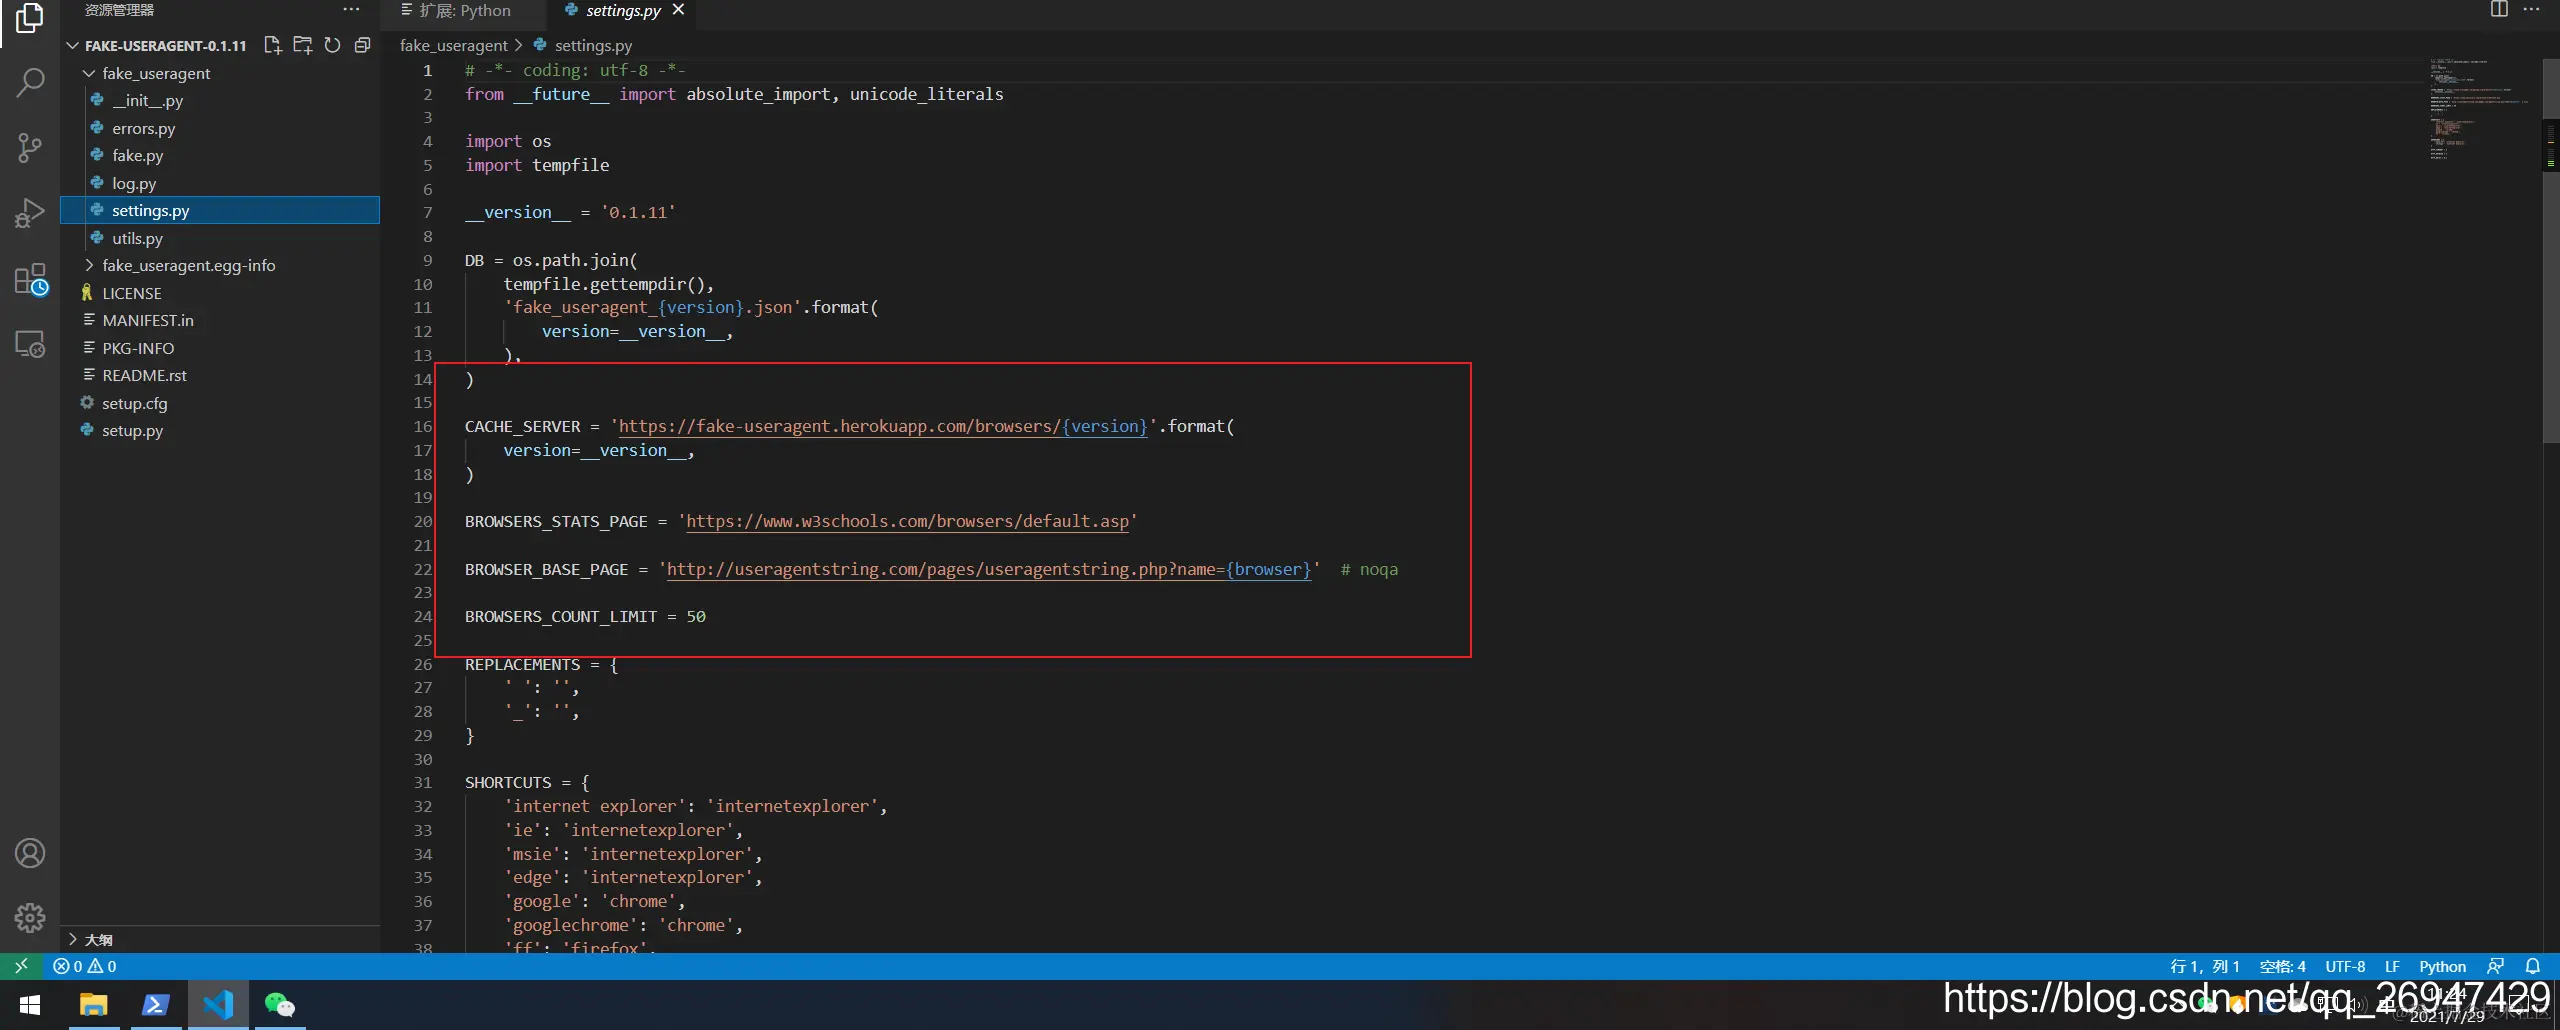The width and height of the screenshot is (2560, 1030).
Task: Open log.py in the explorer
Action: click(134, 183)
